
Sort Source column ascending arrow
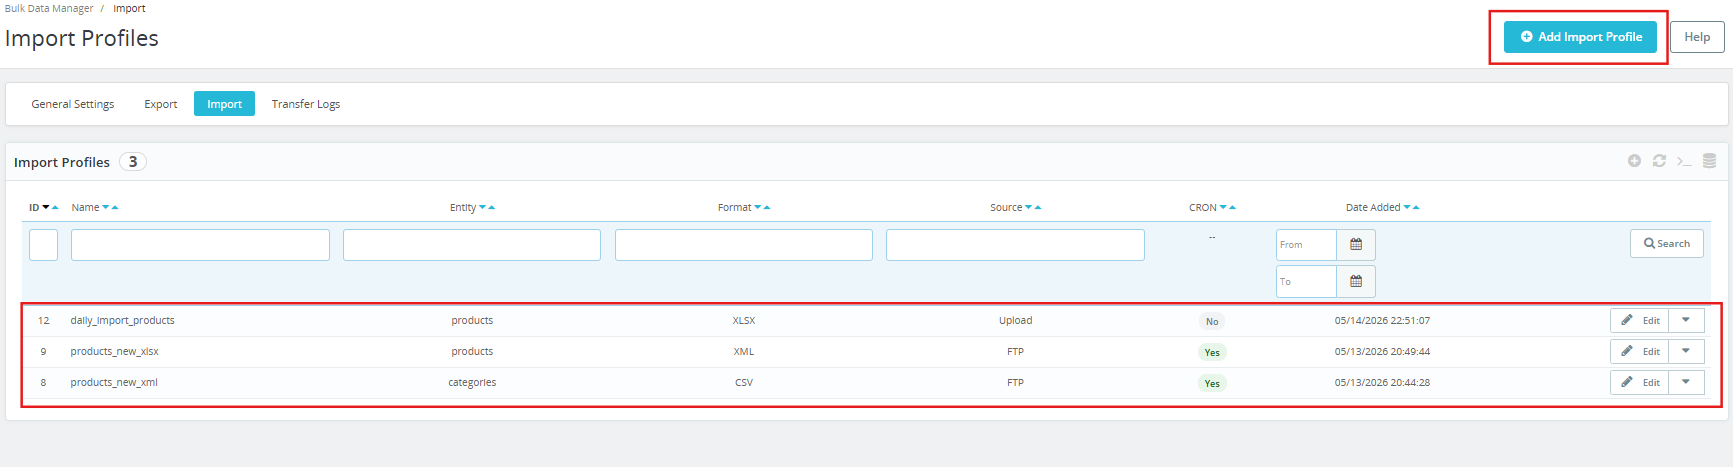pyautogui.click(x=1038, y=208)
